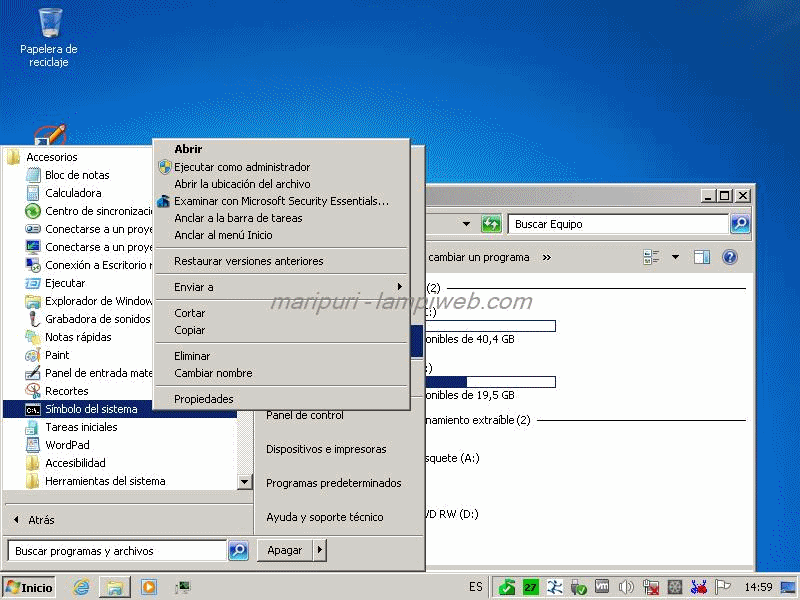This screenshot has height=600, width=800.
Task: Launch Recortes tool
Action: pyautogui.click(x=57, y=391)
